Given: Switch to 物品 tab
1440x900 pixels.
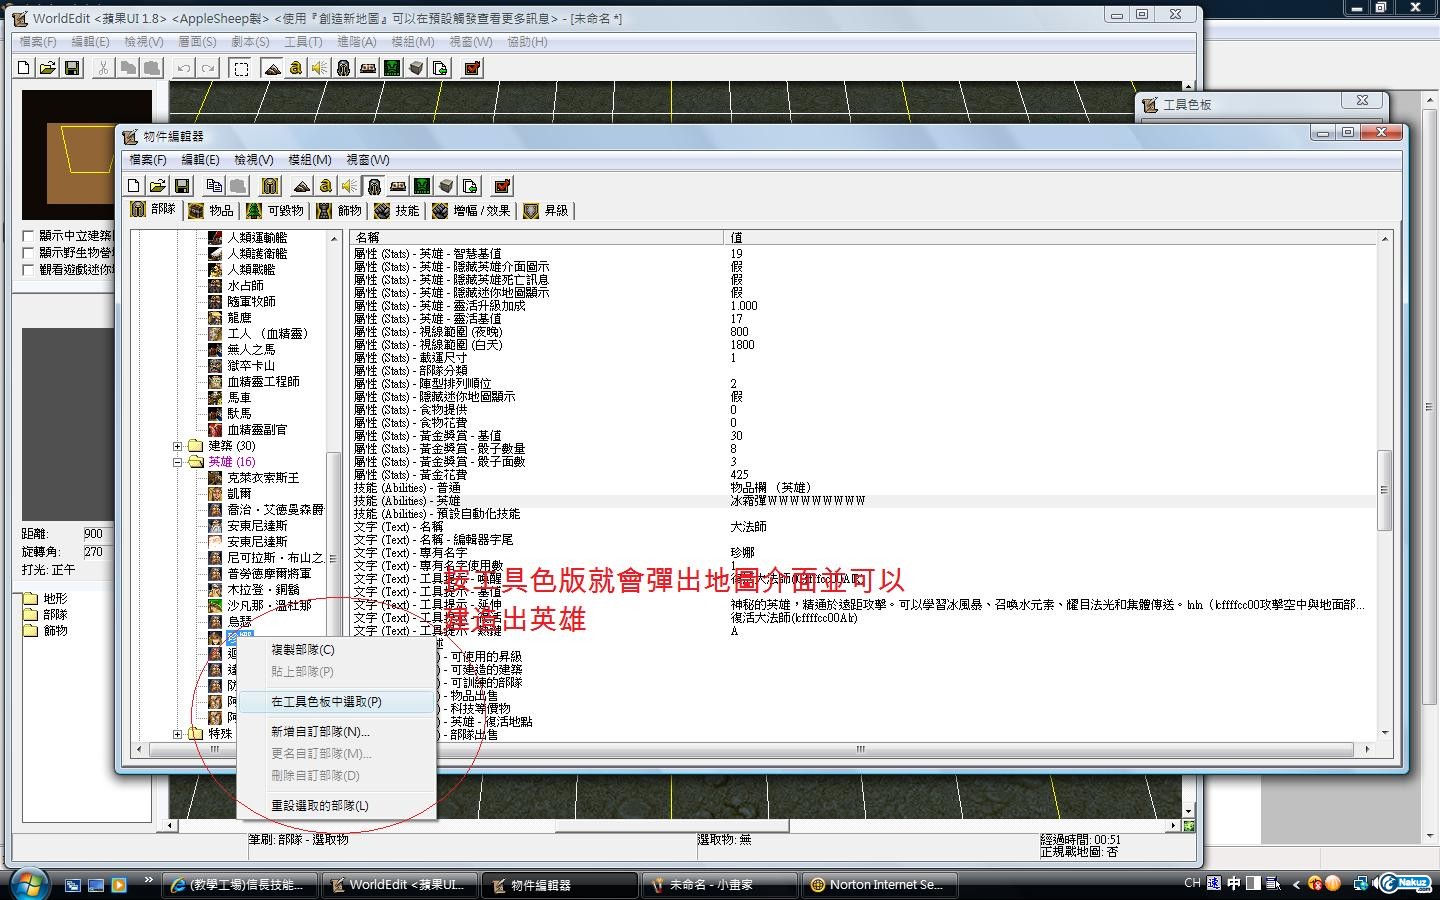Looking at the screenshot, I should [211, 211].
